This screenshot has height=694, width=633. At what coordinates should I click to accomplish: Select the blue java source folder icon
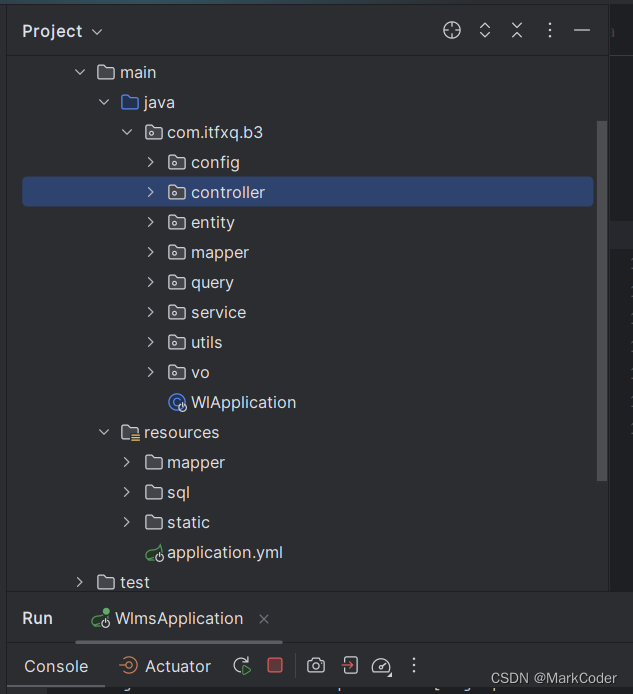(130, 102)
